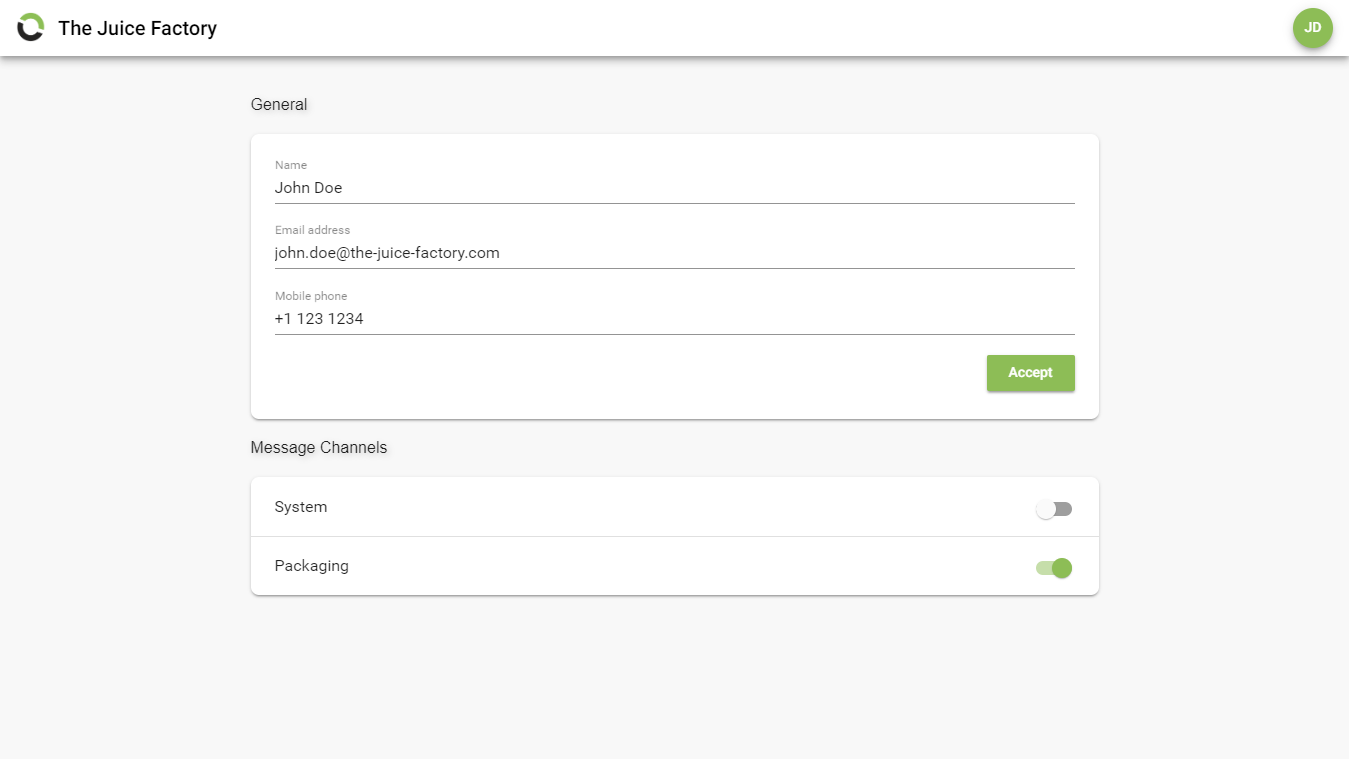1349x759 pixels.
Task: Edit the Name field John Doe
Action: tap(674, 188)
